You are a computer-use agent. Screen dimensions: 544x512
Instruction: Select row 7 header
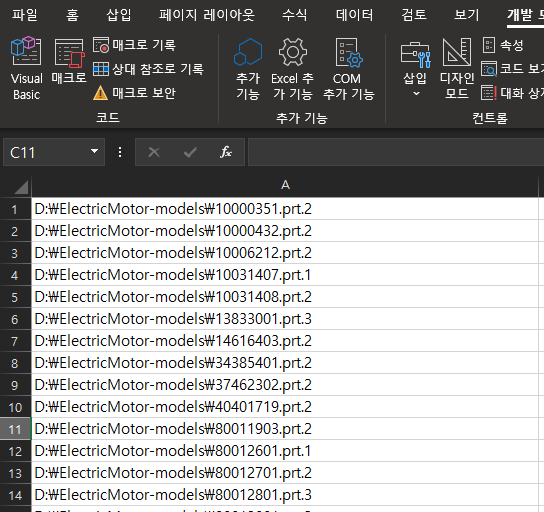(x=15, y=341)
